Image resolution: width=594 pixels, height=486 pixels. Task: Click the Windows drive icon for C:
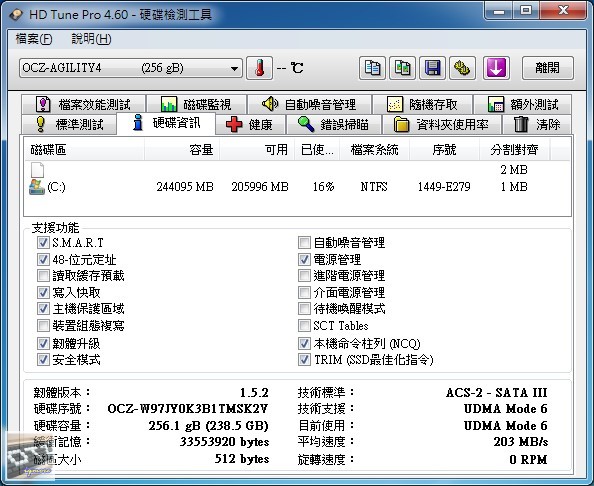[37, 187]
